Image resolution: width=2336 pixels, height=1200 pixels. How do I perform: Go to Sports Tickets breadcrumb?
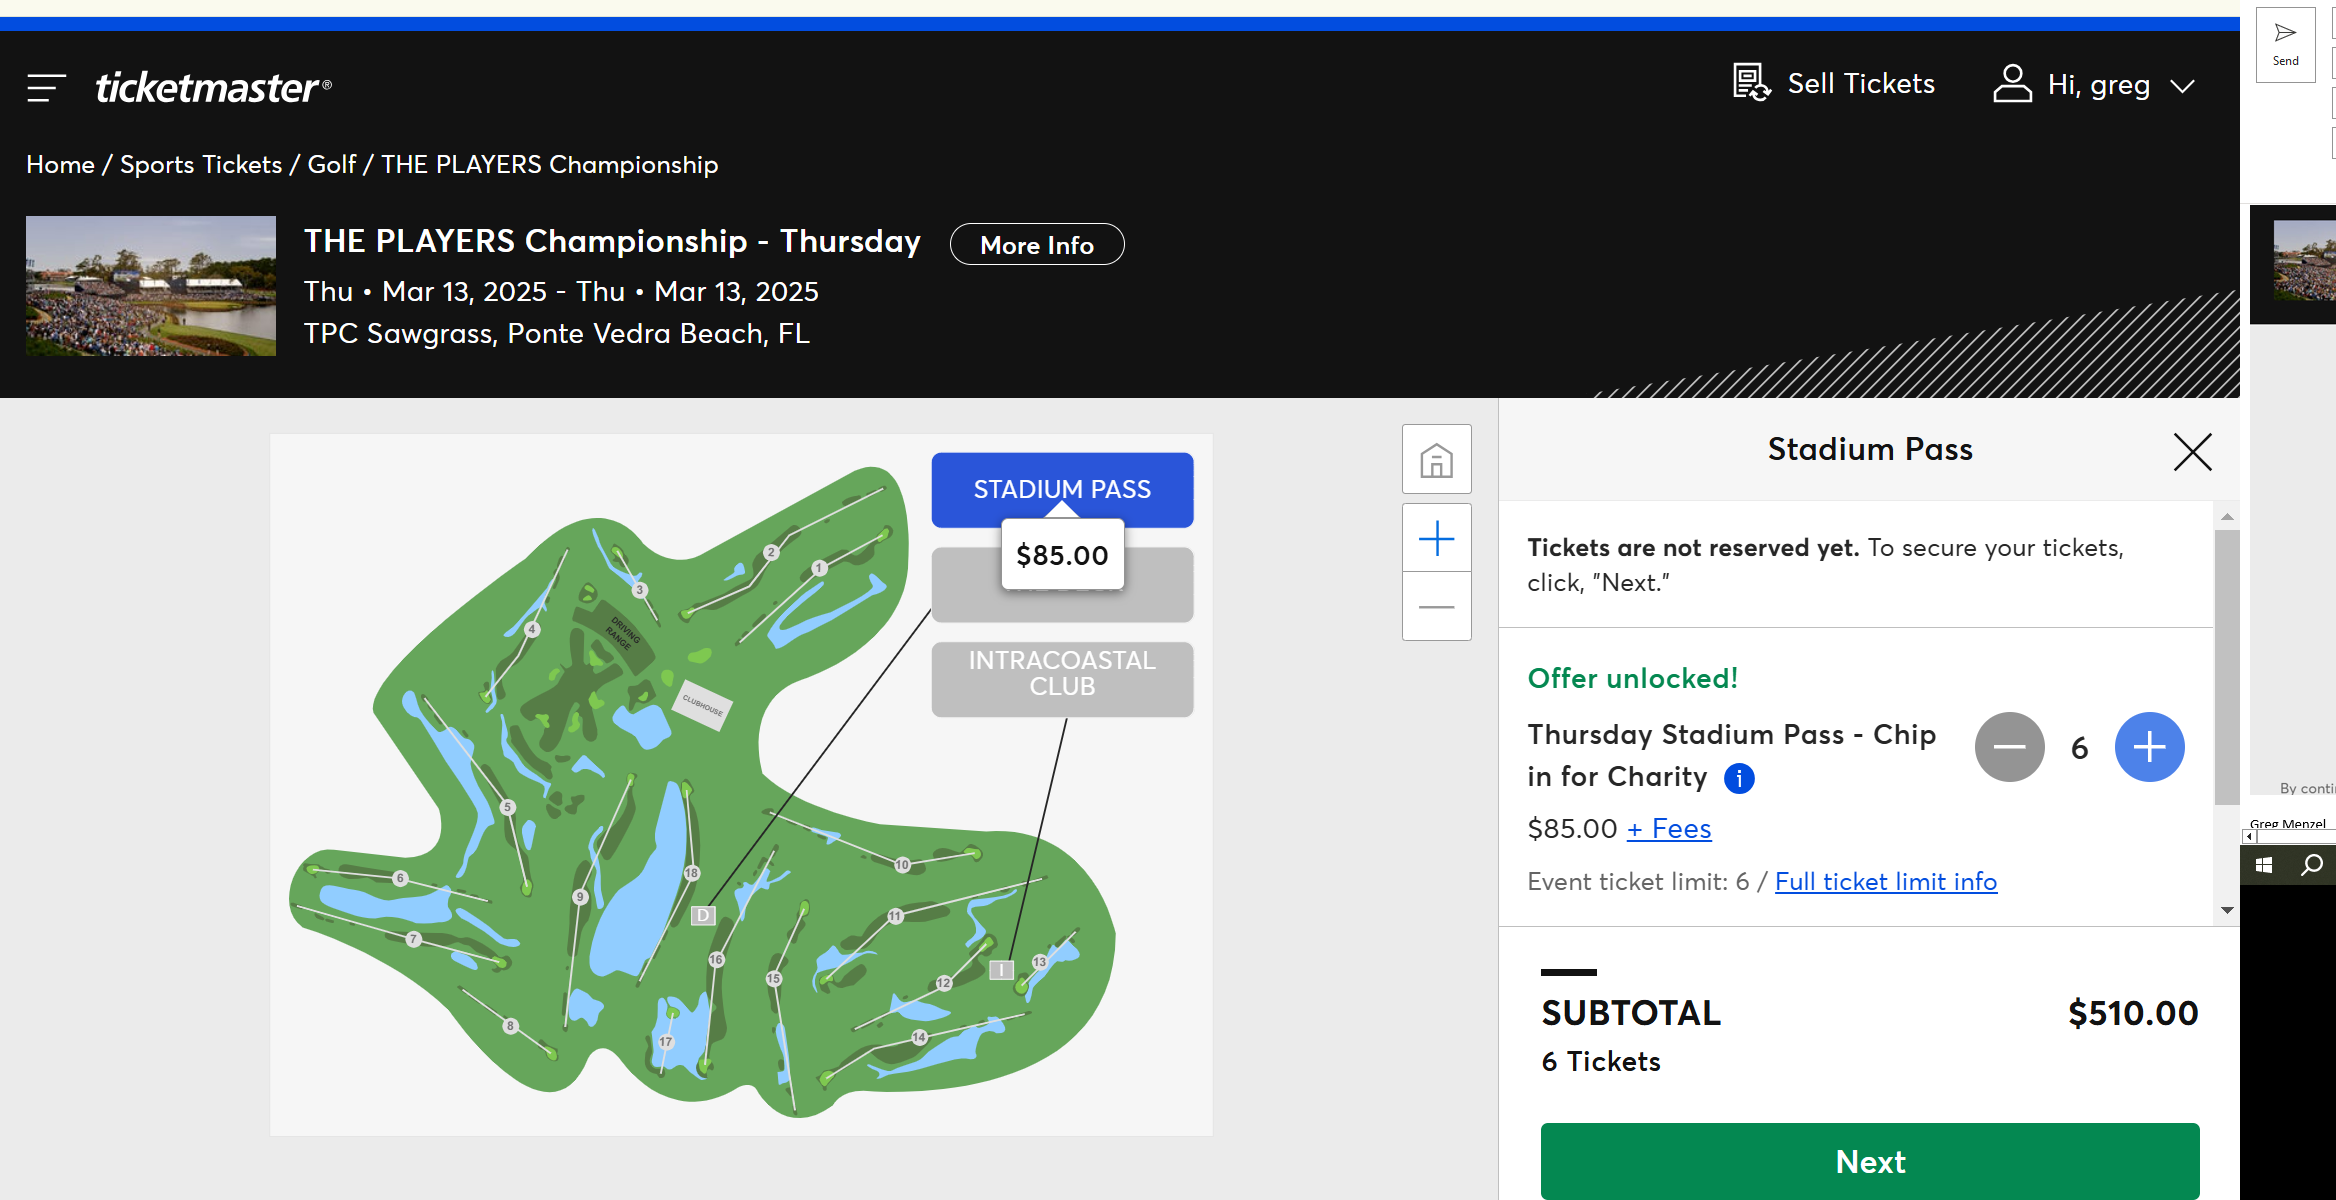coord(201,165)
